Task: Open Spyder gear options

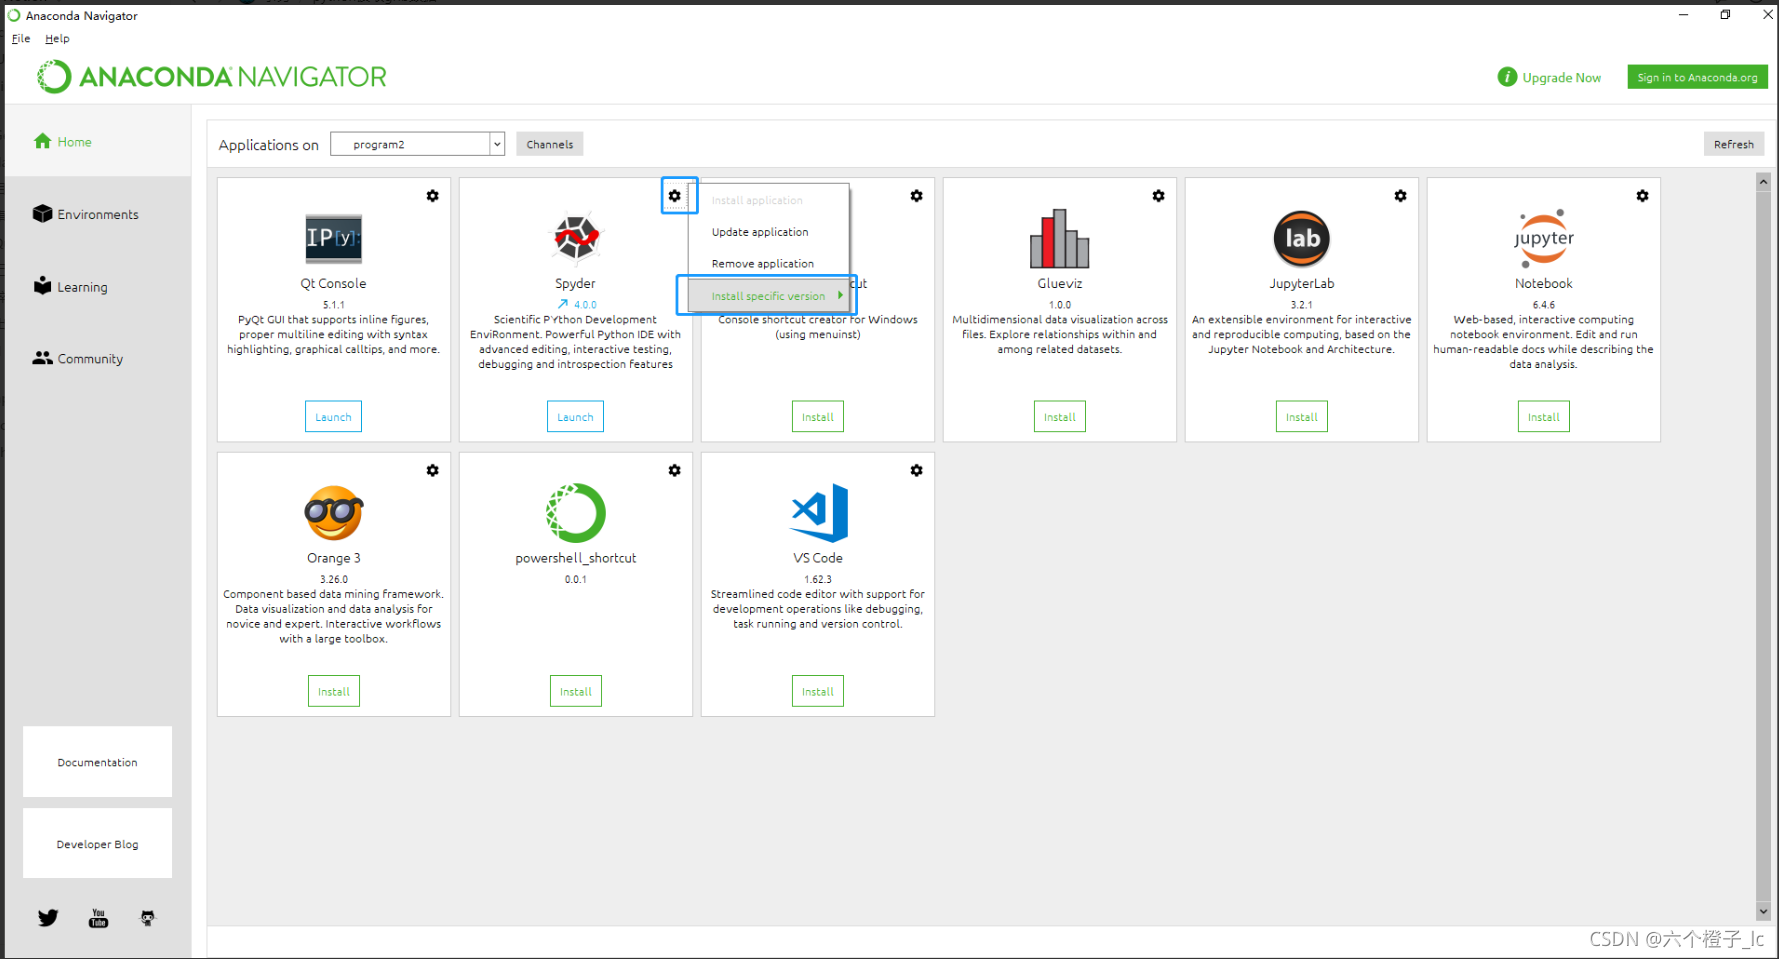Action: click(675, 196)
